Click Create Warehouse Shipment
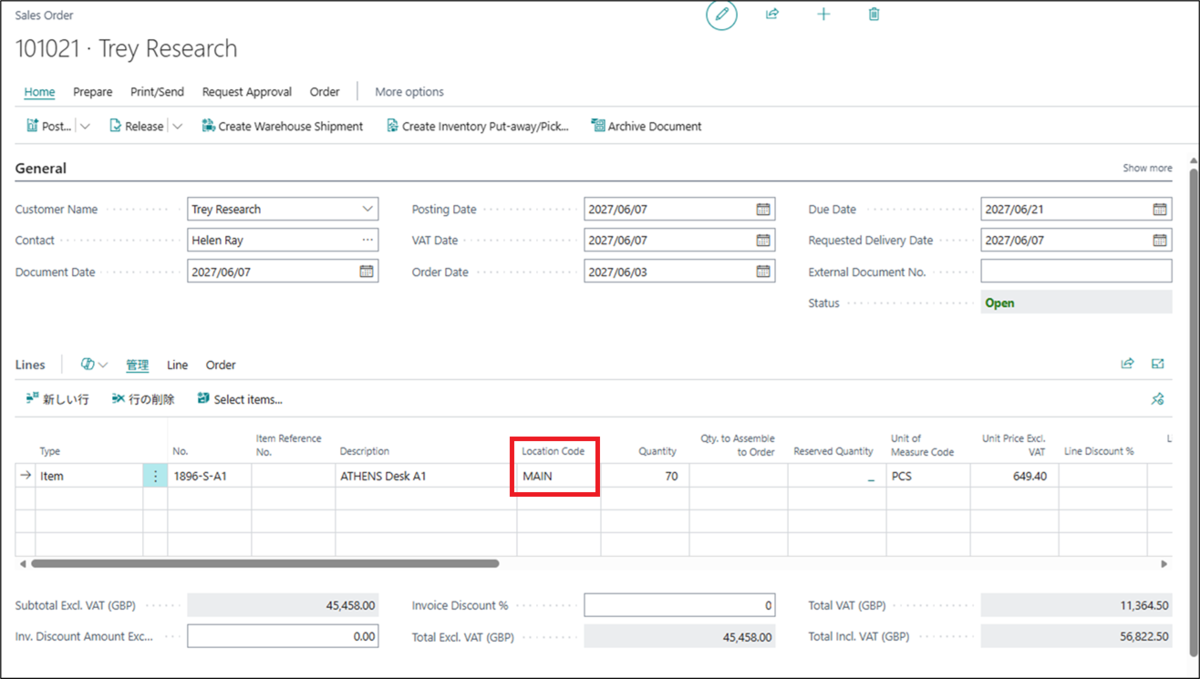 click(x=282, y=127)
